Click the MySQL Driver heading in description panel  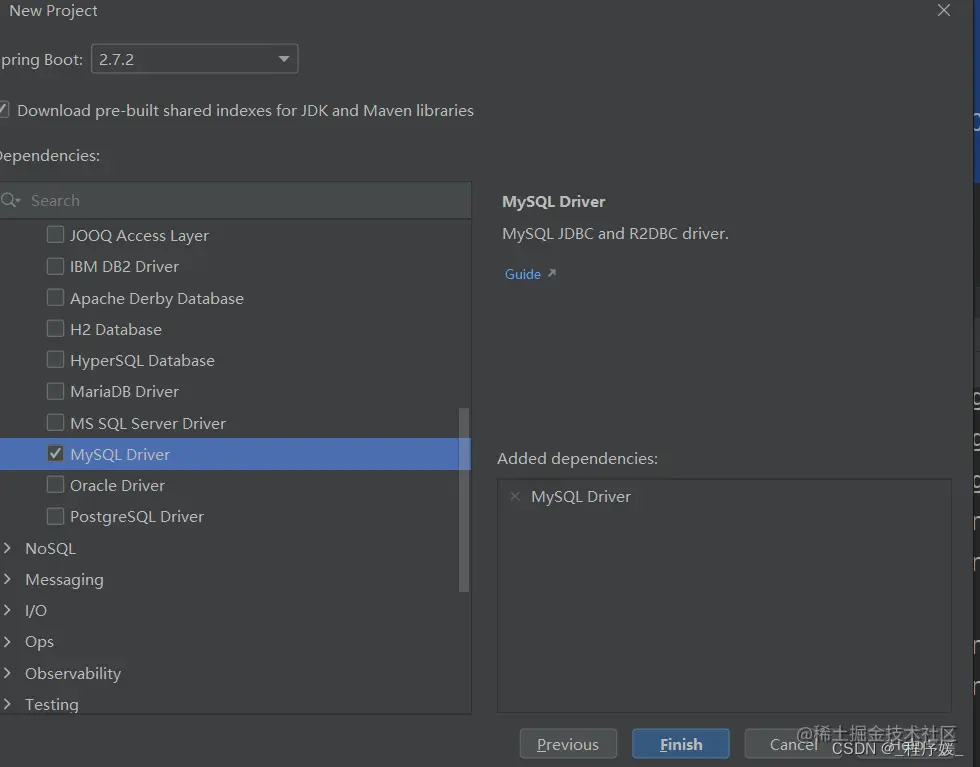tap(554, 202)
